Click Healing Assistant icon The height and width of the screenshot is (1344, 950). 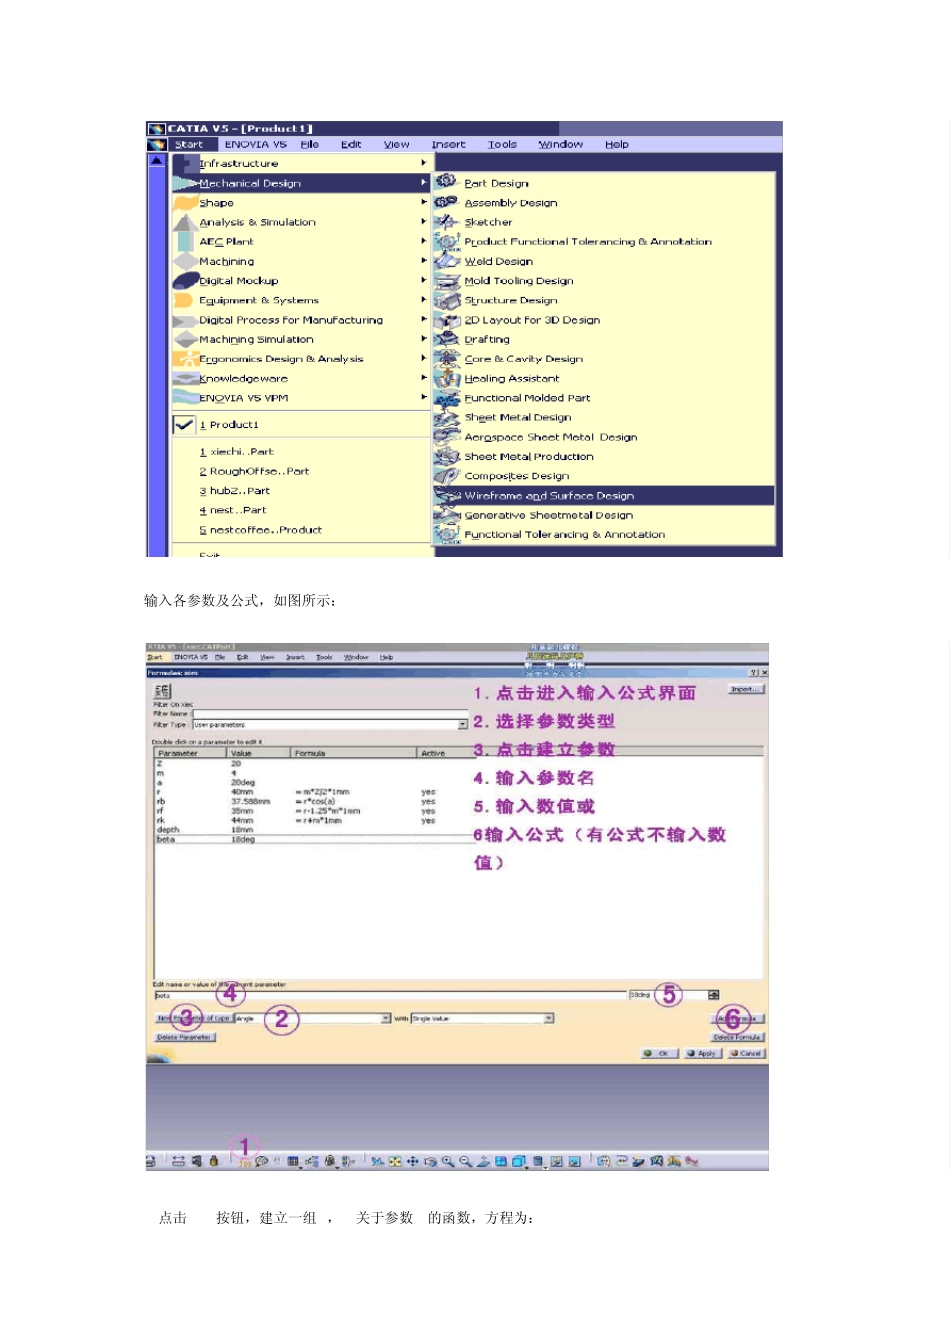point(446,377)
